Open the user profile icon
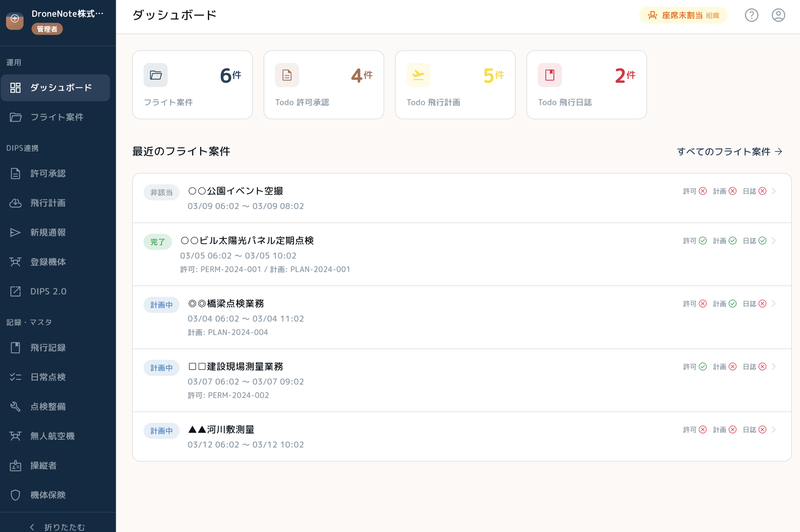This screenshot has width=800, height=532. 778,15
